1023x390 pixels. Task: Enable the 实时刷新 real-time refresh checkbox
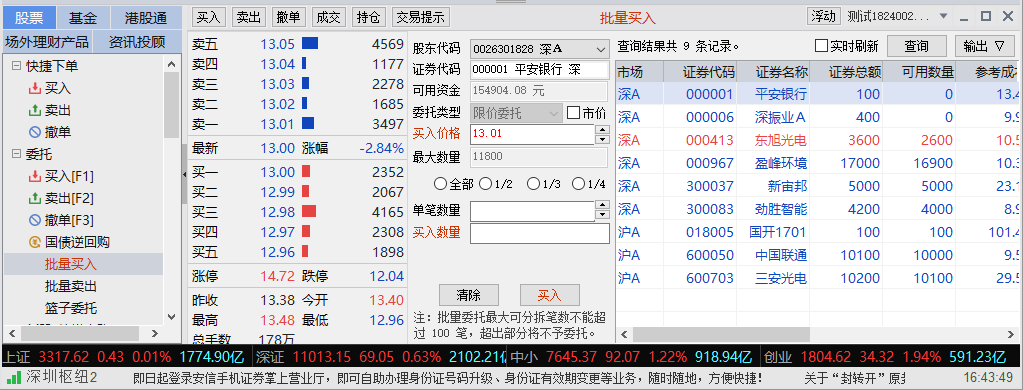tap(821, 46)
